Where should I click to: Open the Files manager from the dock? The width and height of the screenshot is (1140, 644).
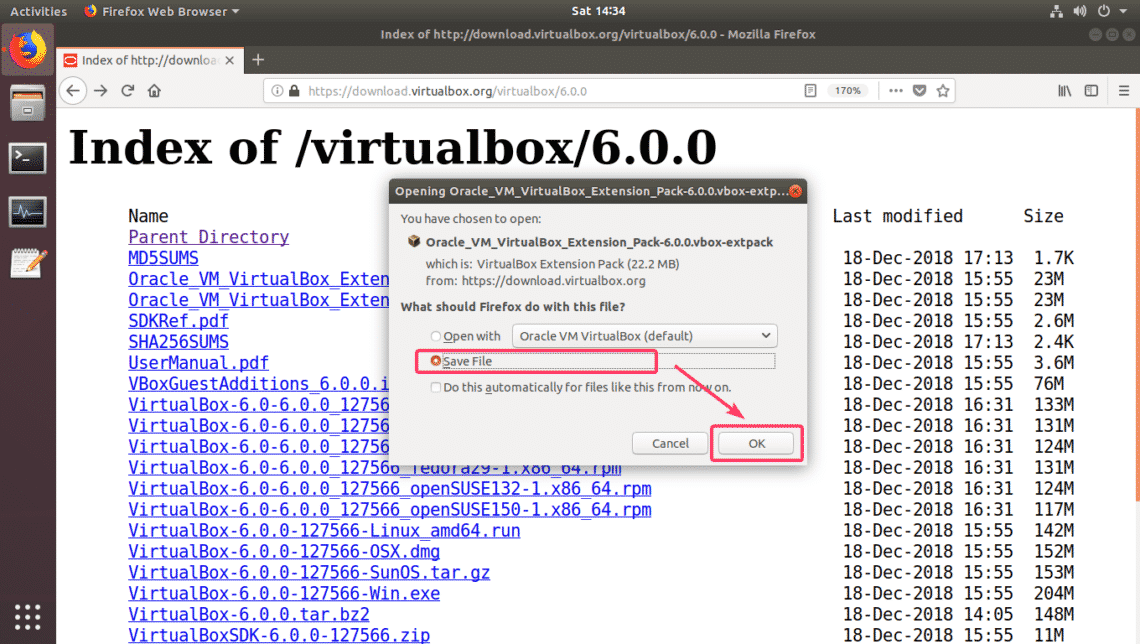(28, 103)
